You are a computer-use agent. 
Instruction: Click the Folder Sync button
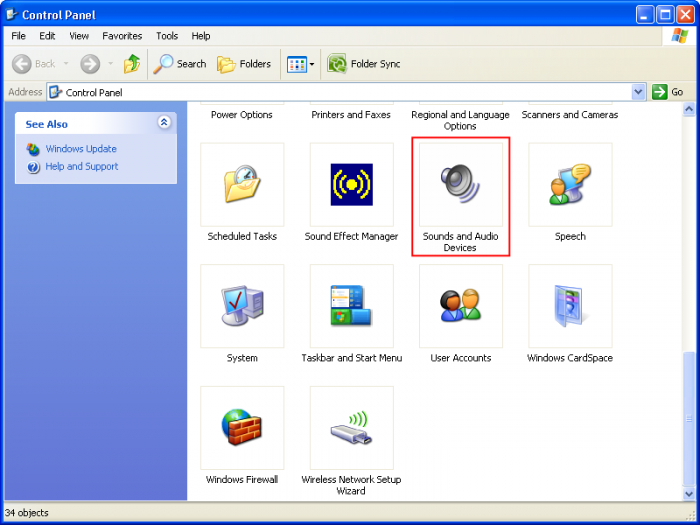363,64
